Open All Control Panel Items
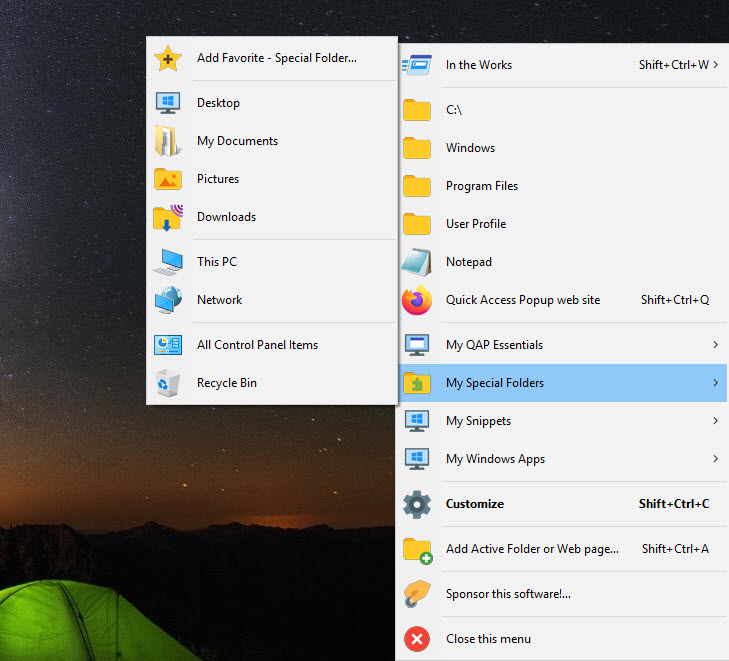Screen dimensions: 729x661 tap(272, 345)
